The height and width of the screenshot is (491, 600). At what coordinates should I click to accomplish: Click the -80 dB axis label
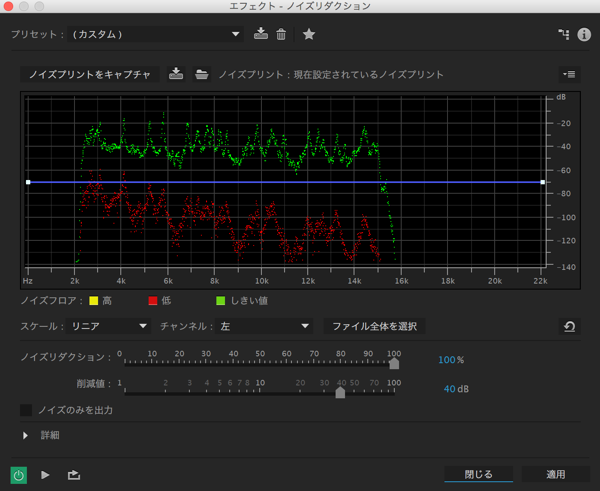(x=563, y=194)
